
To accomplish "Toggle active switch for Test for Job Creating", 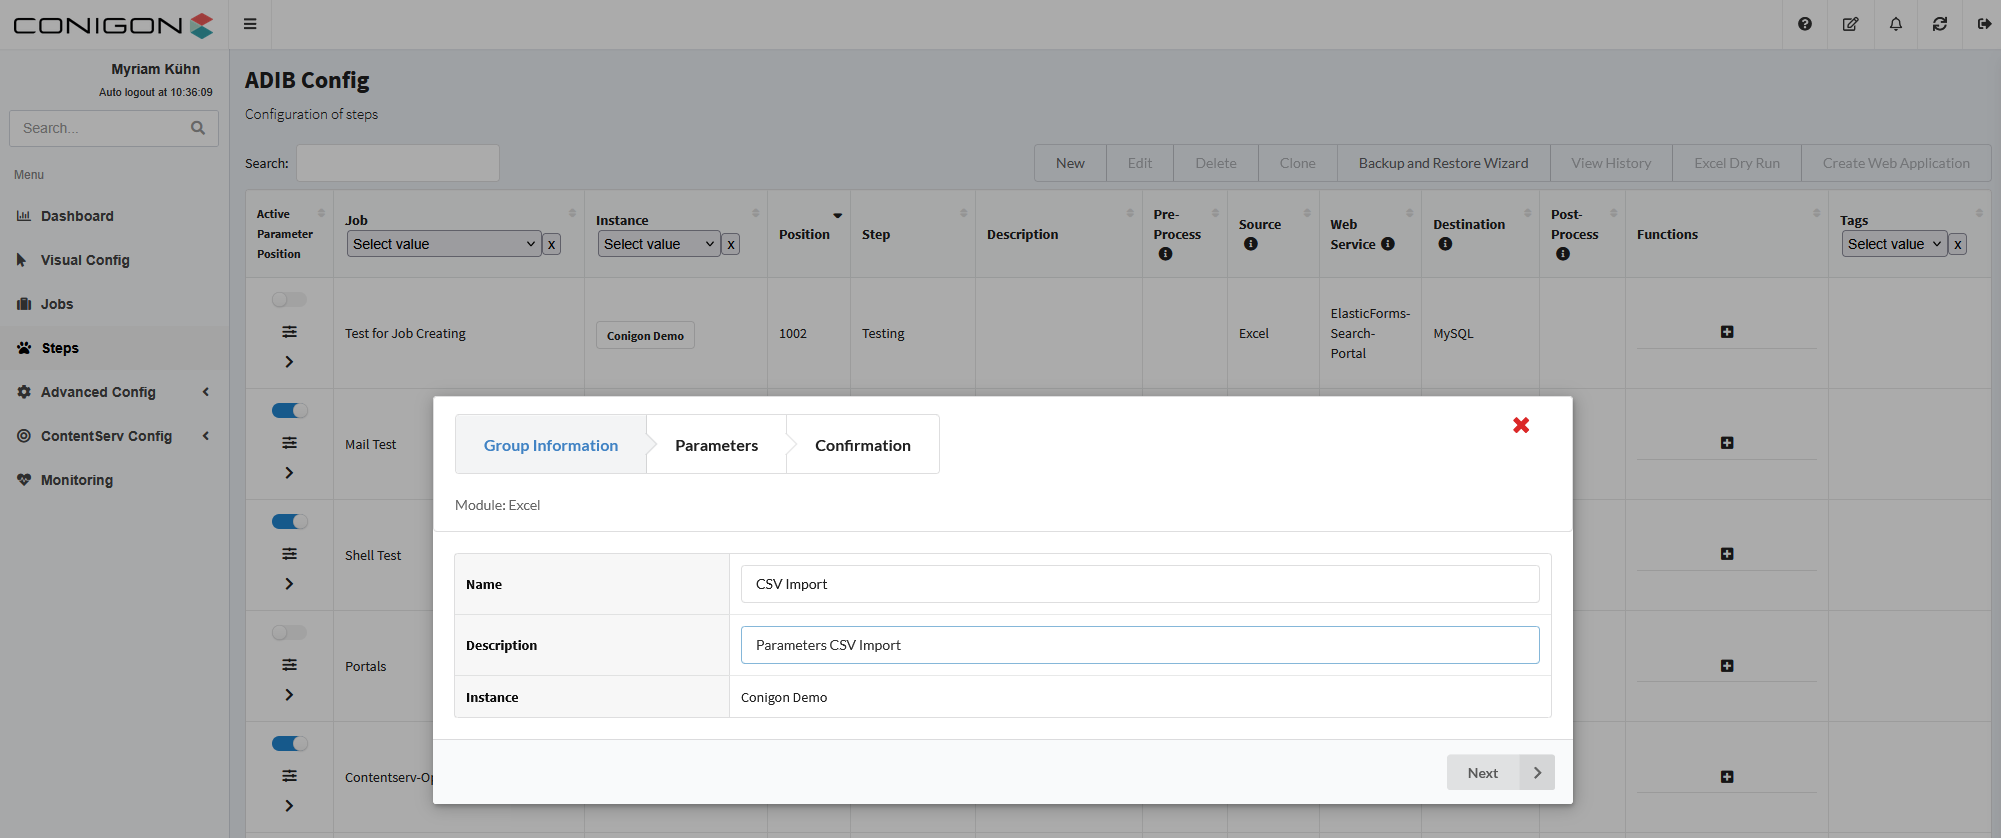I will [289, 300].
